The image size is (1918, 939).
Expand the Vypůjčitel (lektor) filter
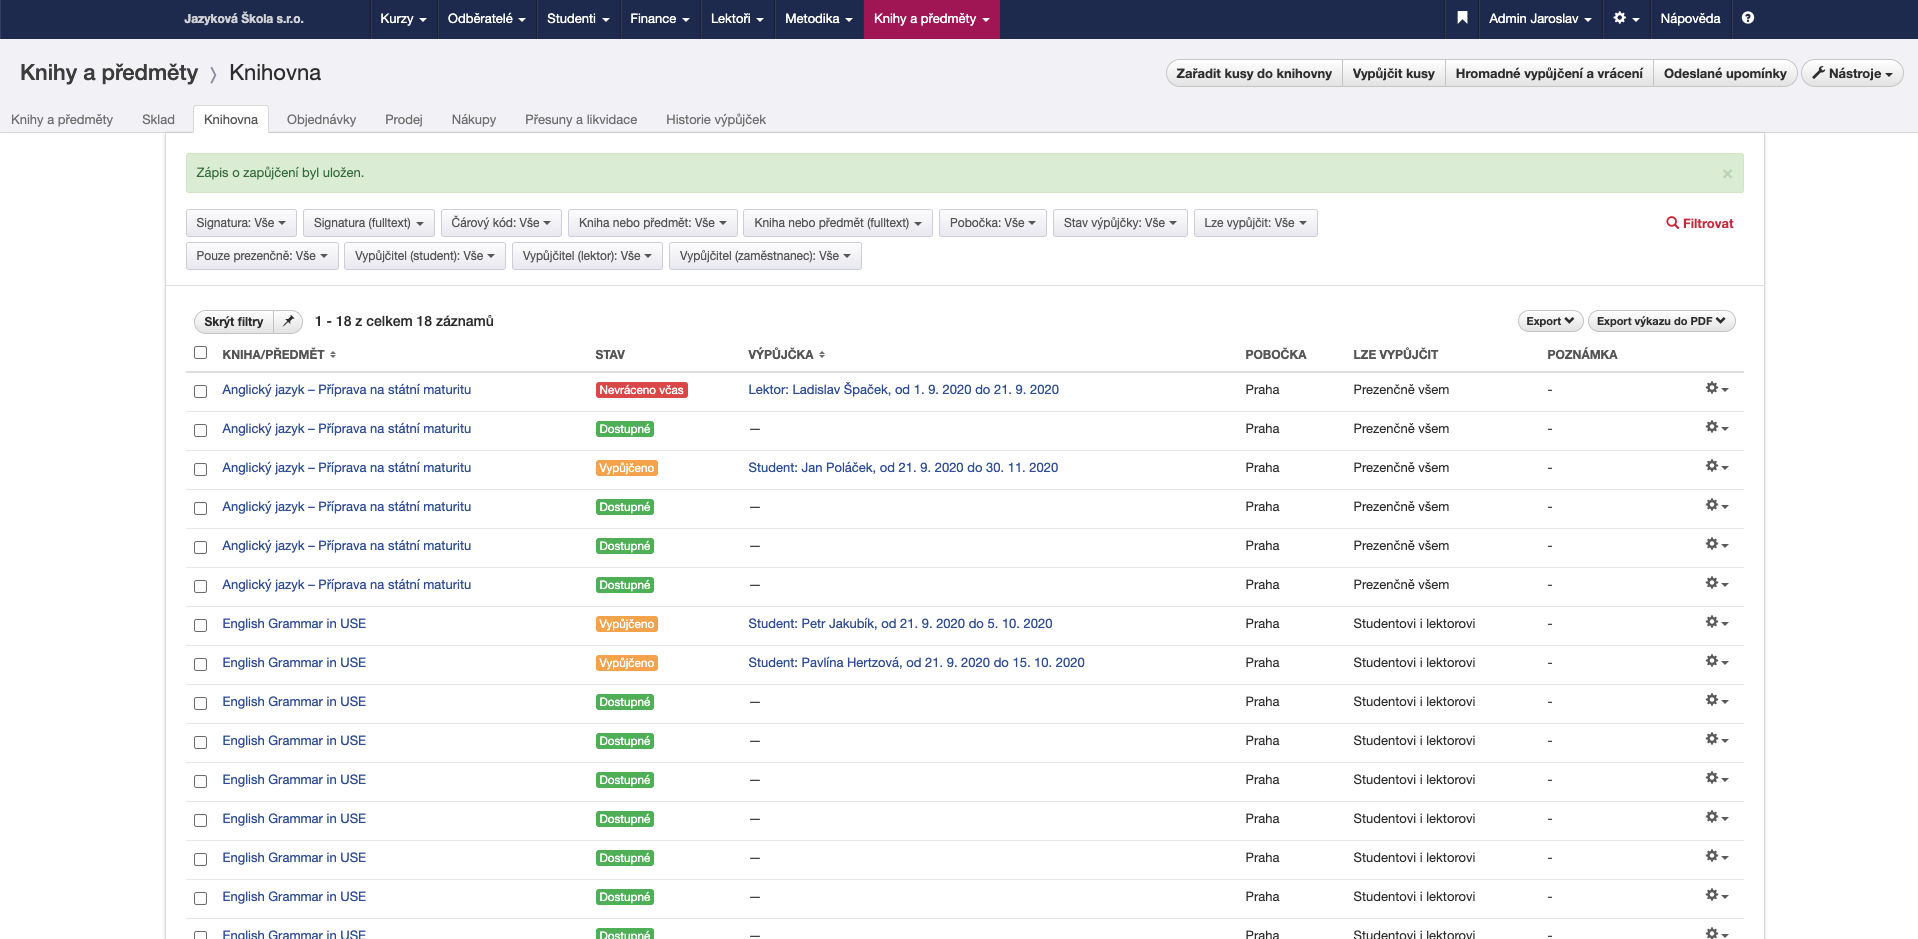pos(587,256)
